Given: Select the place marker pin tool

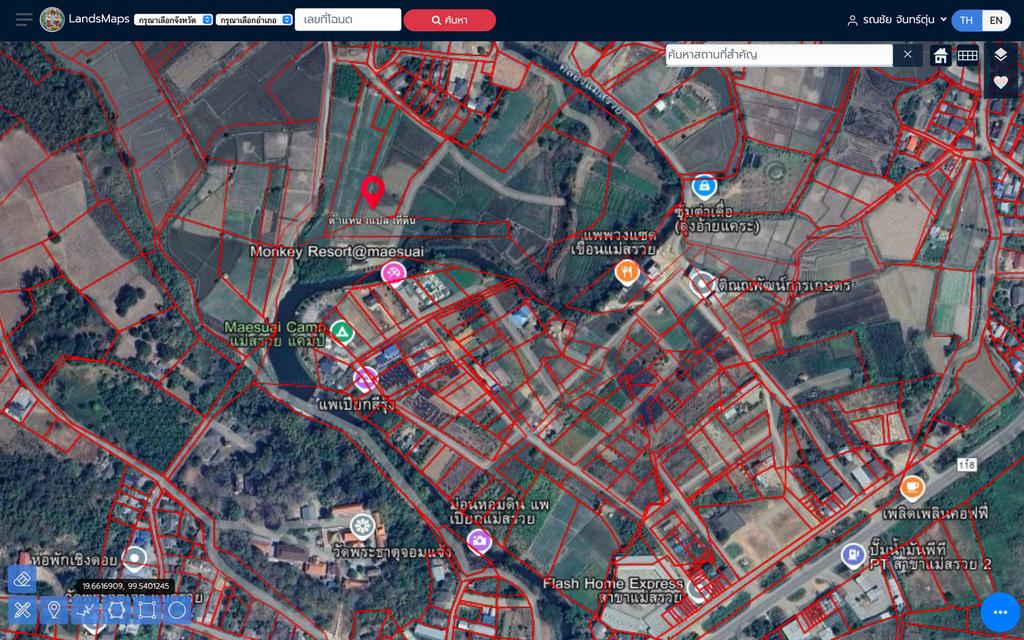Looking at the screenshot, I should (54, 611).
